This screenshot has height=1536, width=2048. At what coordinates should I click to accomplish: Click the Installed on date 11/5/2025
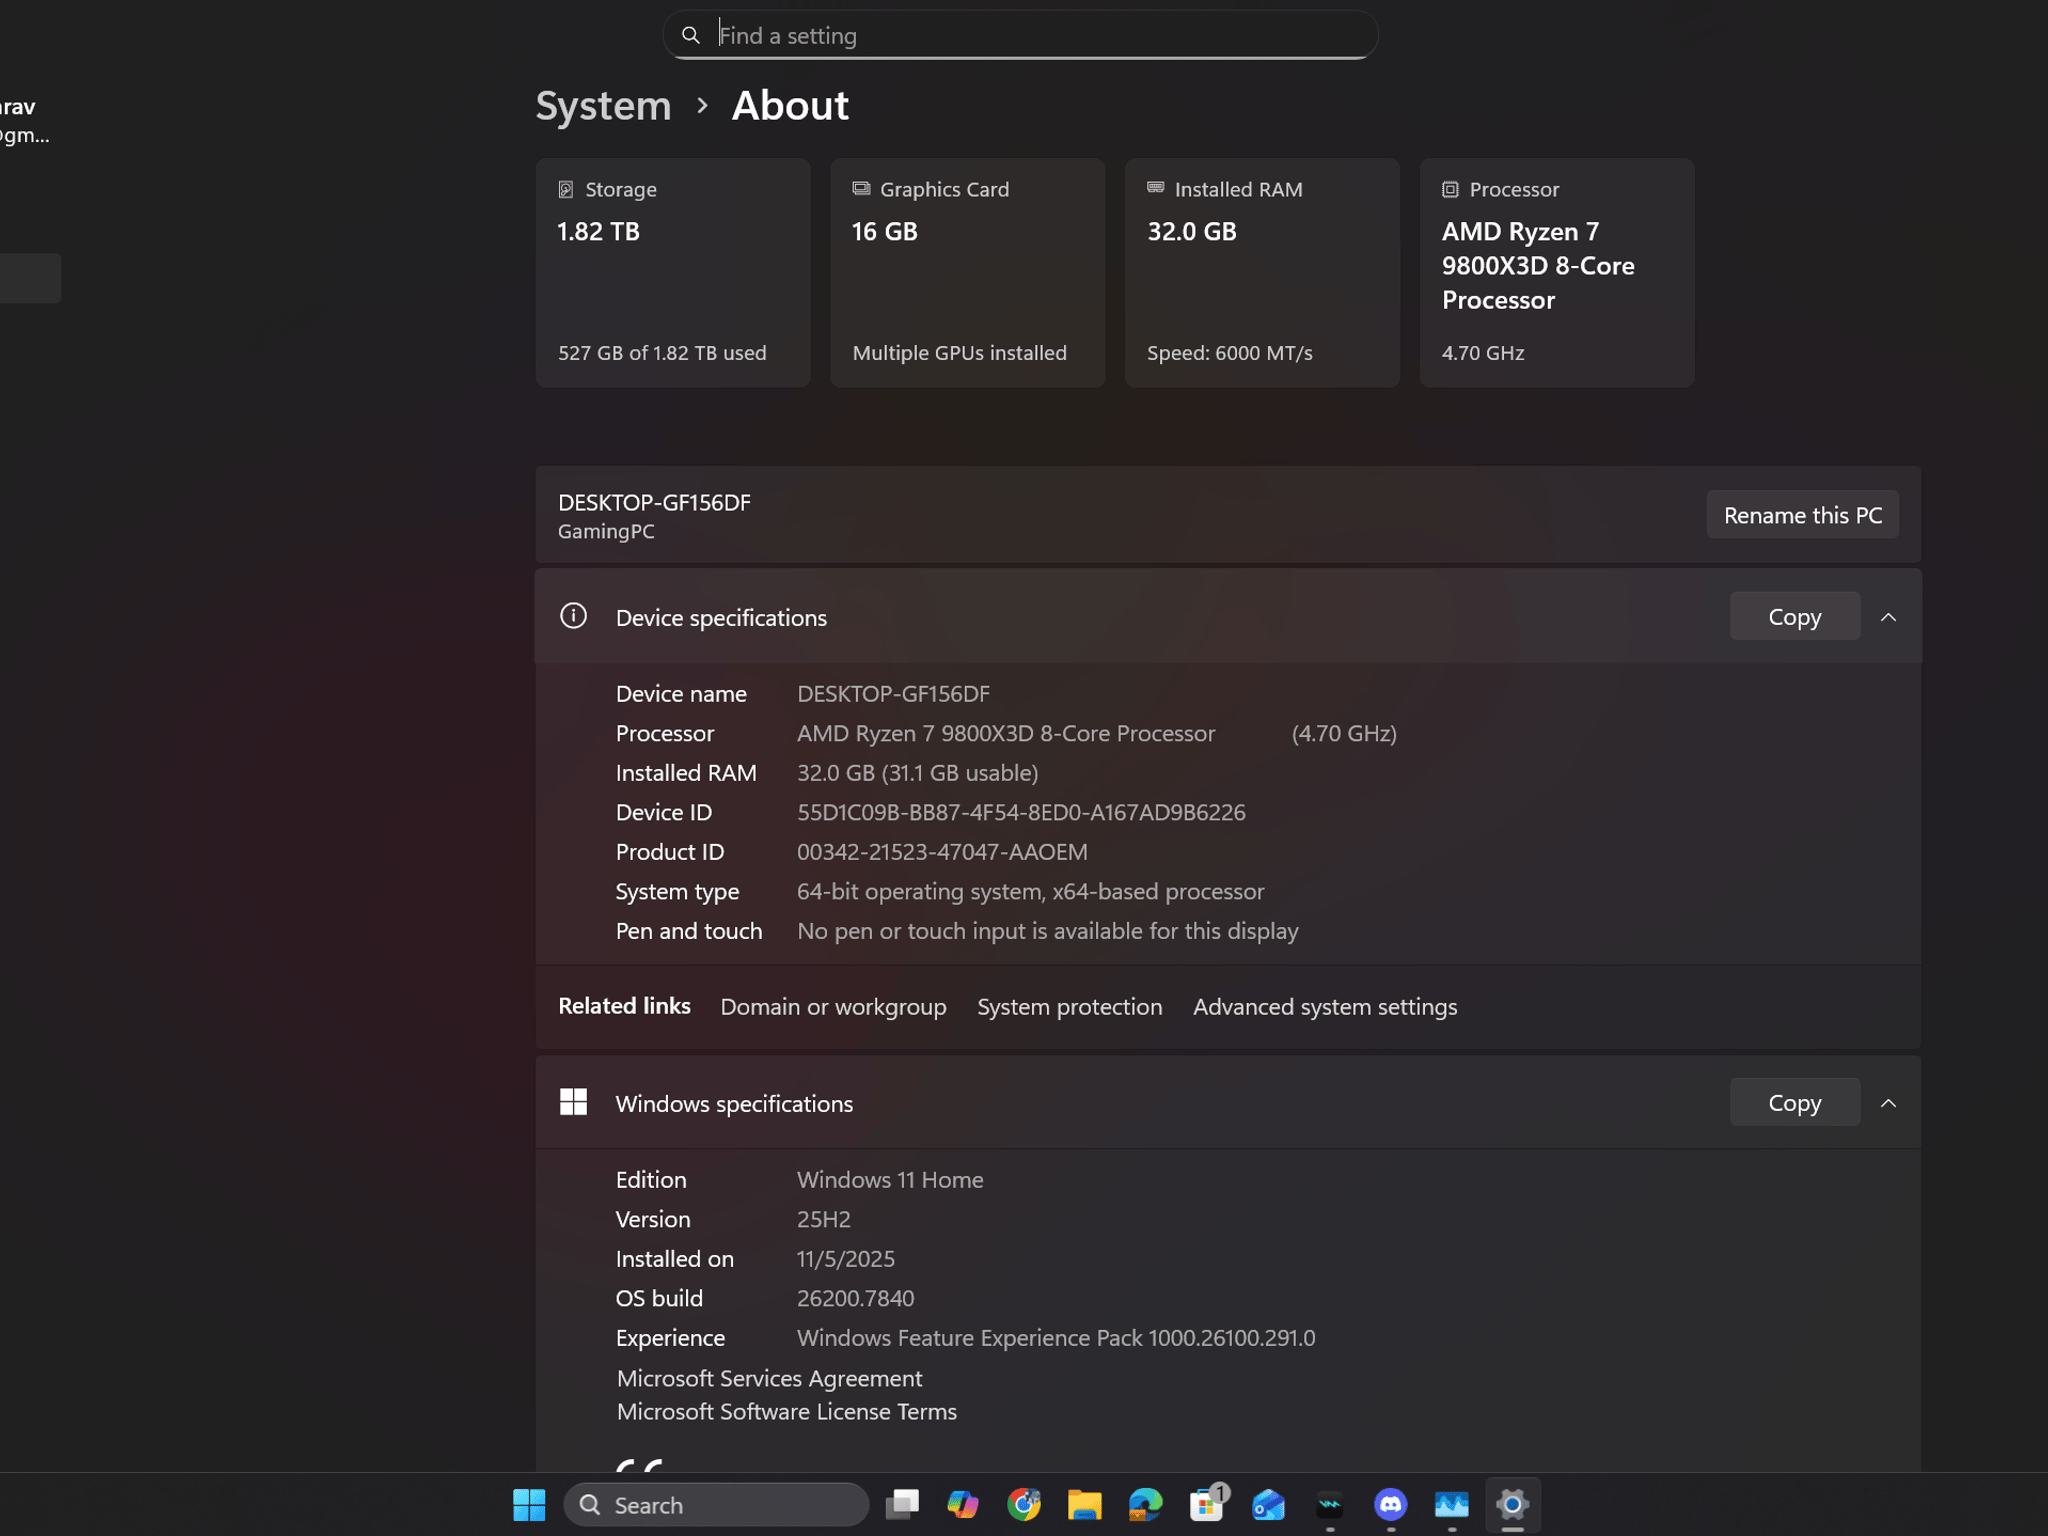(845, 1259)
